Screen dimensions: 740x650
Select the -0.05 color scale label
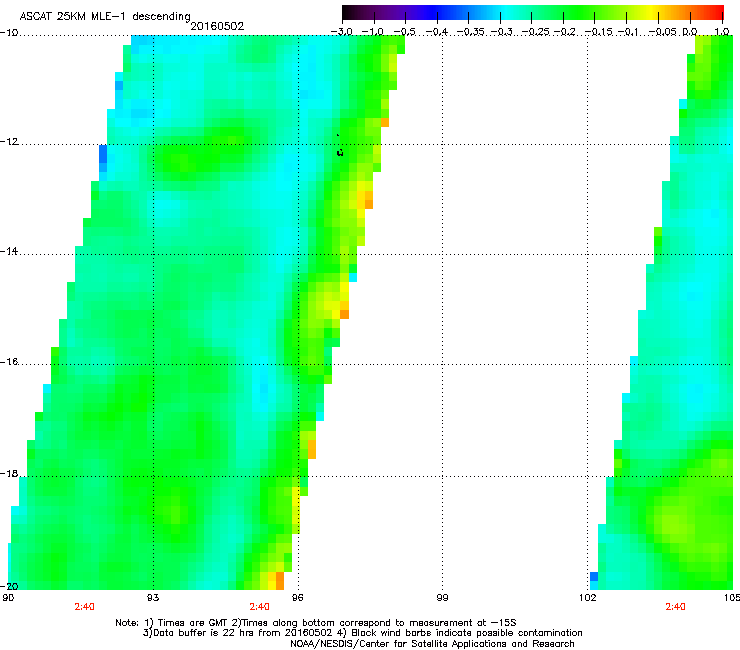662,32
